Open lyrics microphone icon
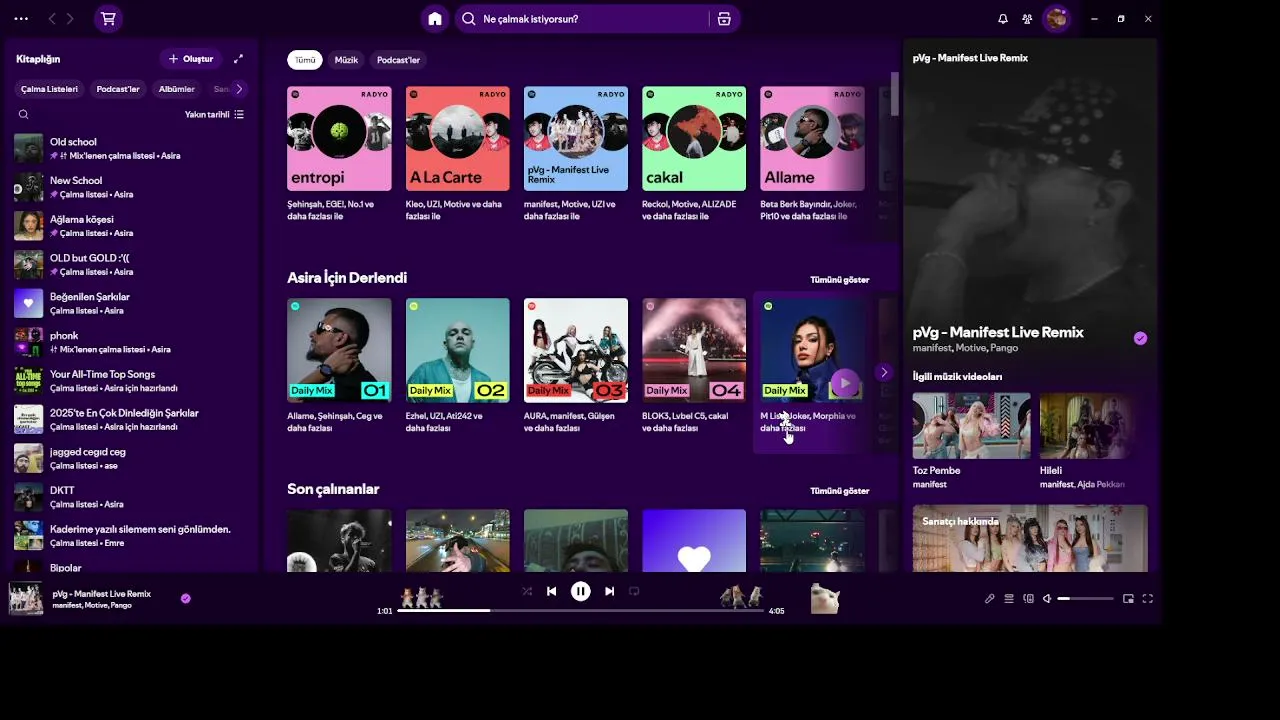Viewport: 1280px width, 720px height. click(989, 599)
